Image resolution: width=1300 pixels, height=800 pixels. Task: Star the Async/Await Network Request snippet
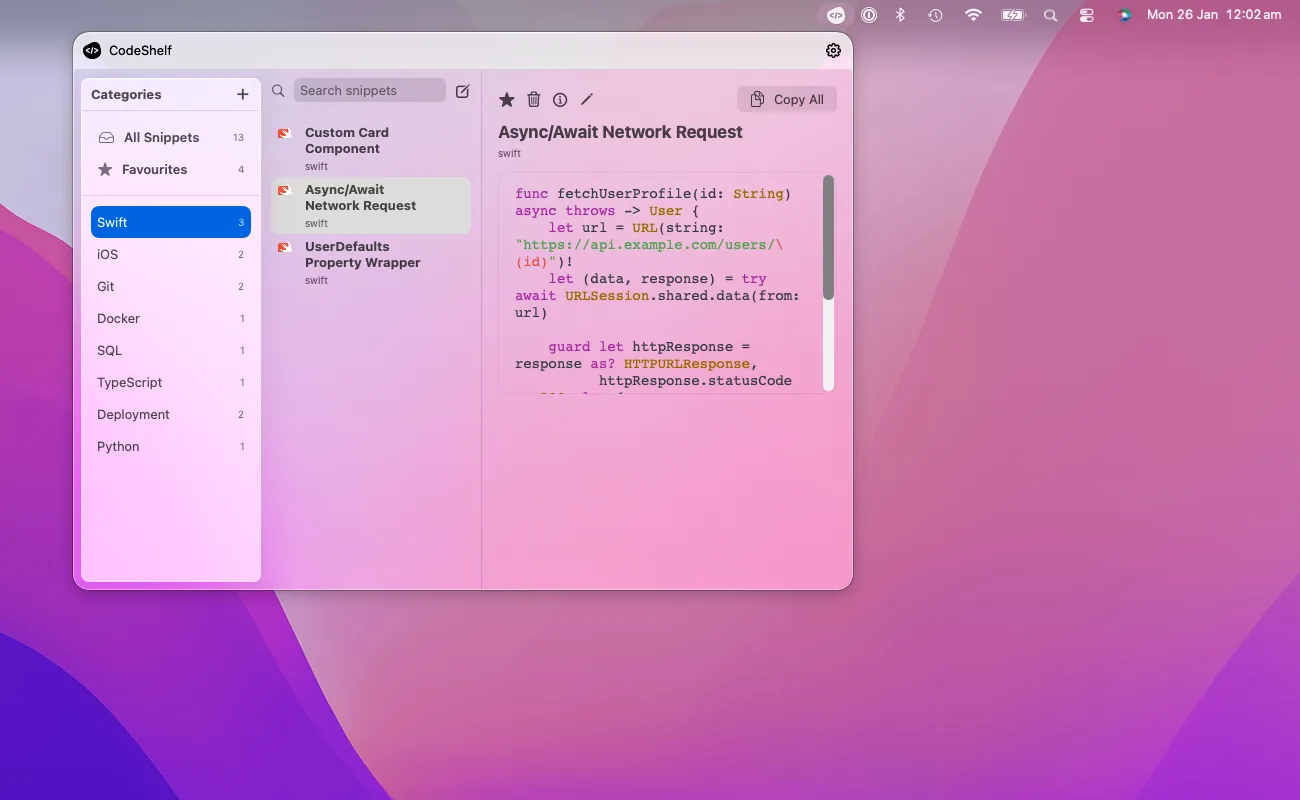[x=507, y=99]
